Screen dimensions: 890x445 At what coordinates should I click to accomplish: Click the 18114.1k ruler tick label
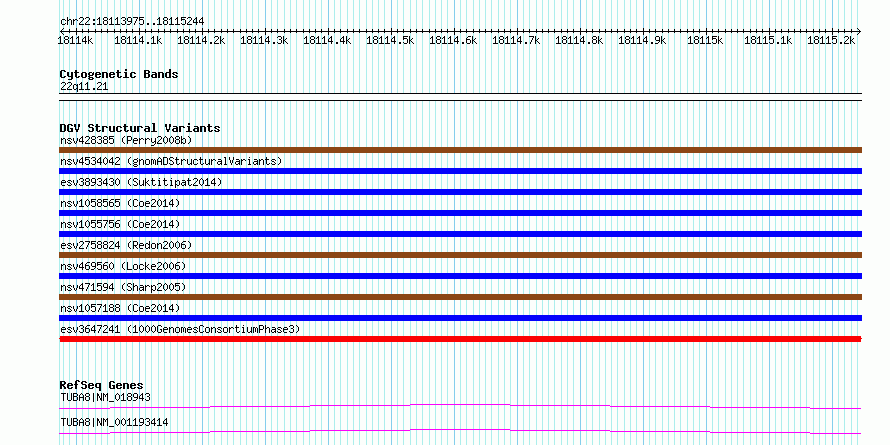pyautogui.click(x=138, y=40)
